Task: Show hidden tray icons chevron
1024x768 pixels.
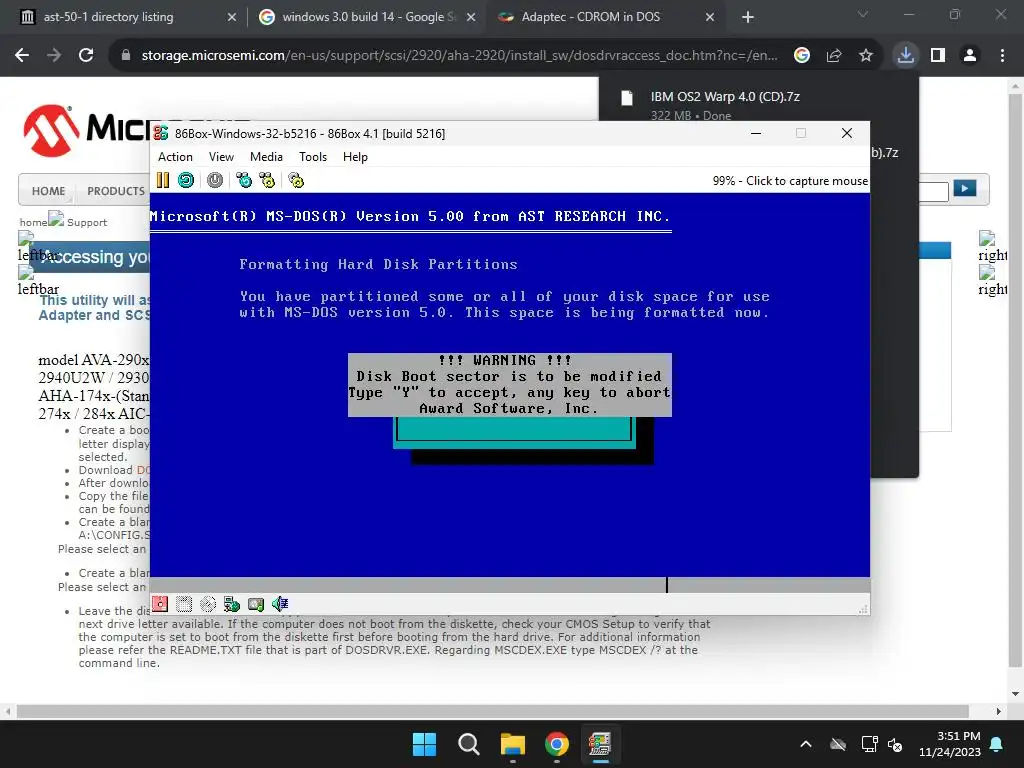Action: (806, 744)
